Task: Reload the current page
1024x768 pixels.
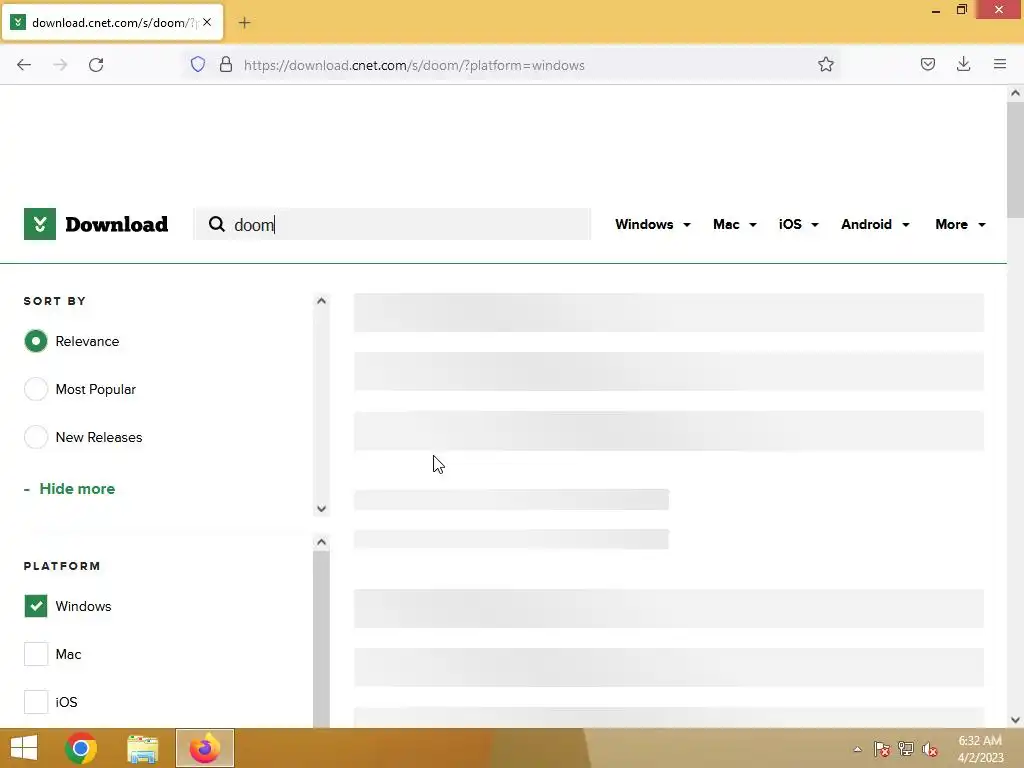Action: click(96, 65)
